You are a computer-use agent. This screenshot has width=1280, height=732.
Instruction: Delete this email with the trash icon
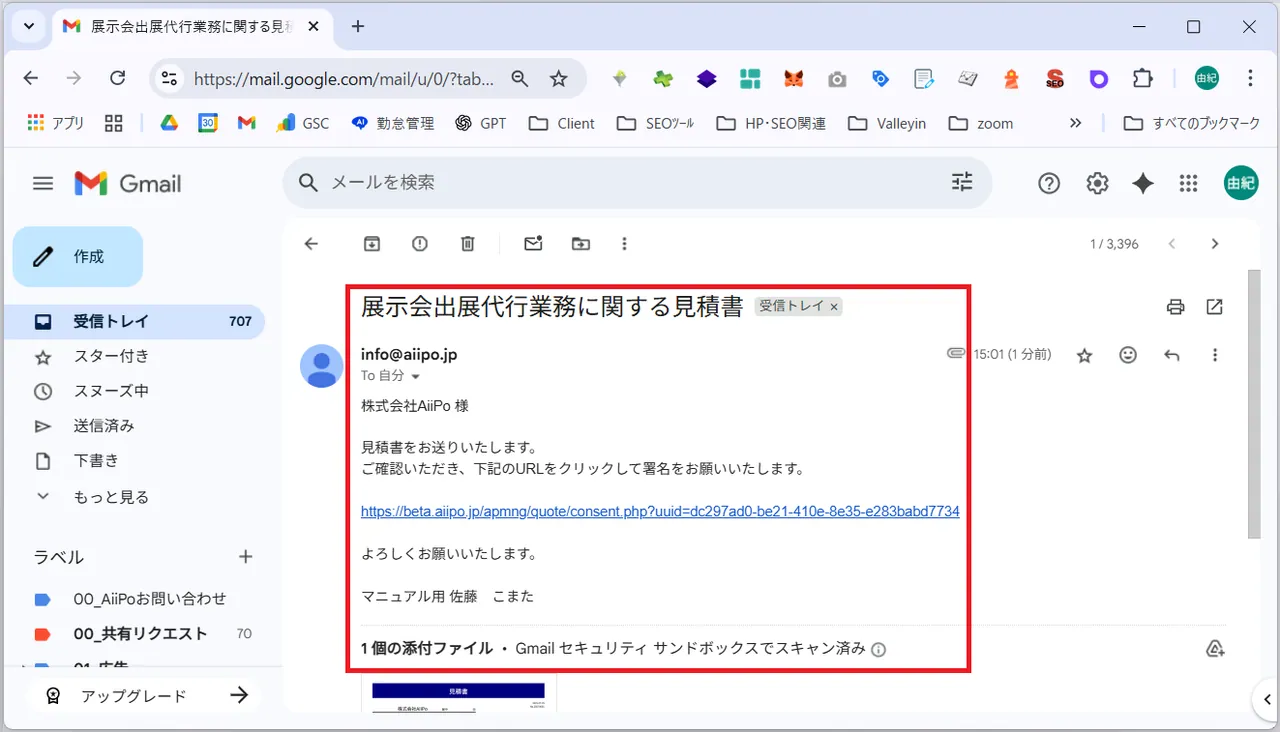tap(468, 244)
